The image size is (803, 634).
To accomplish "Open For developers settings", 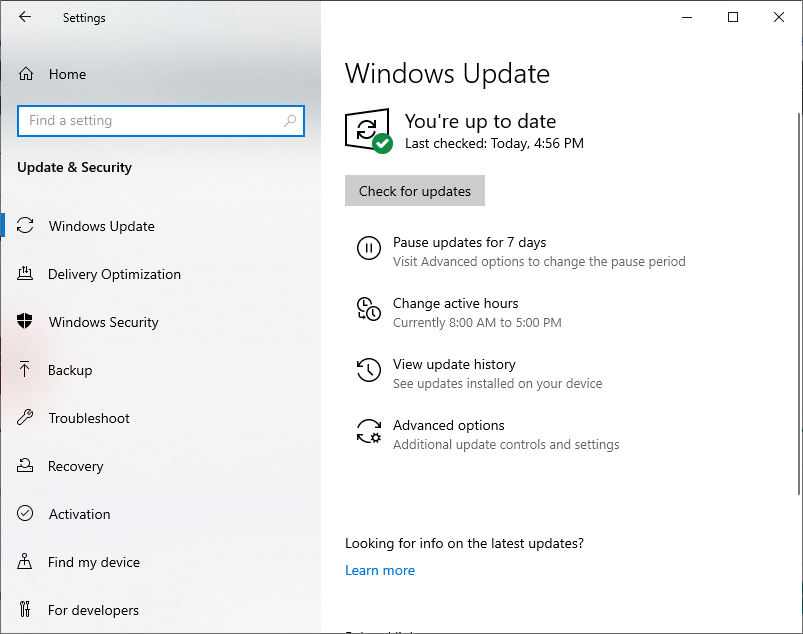I will click(93, 610).
